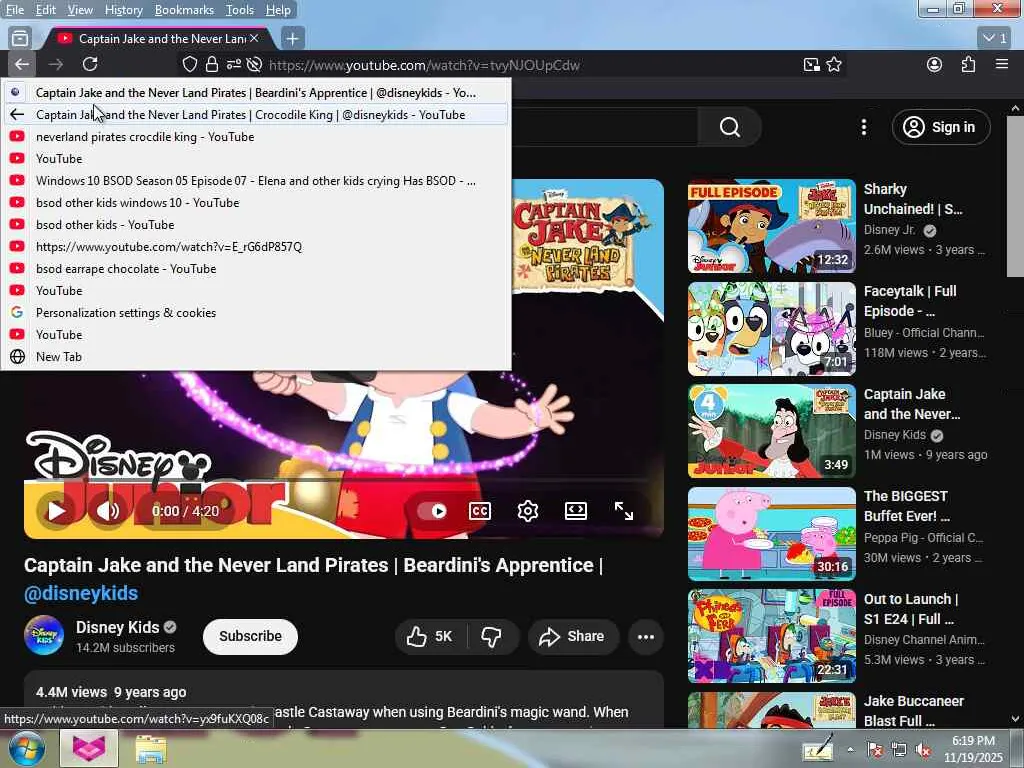Viewport: 1024px width, 768px height.
Task: Open YouTube settings three-dot menu
Action: pyautogui.click(x=864, y=127)
